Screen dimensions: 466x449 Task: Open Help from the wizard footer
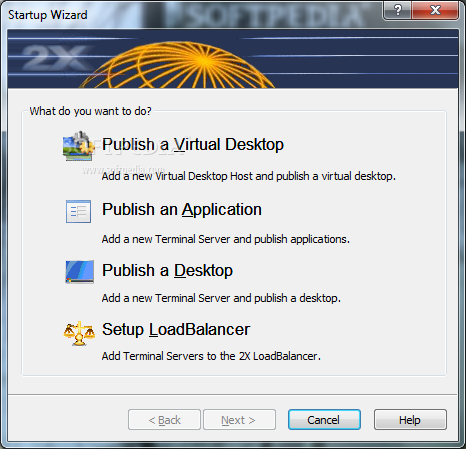click(410, 420)
